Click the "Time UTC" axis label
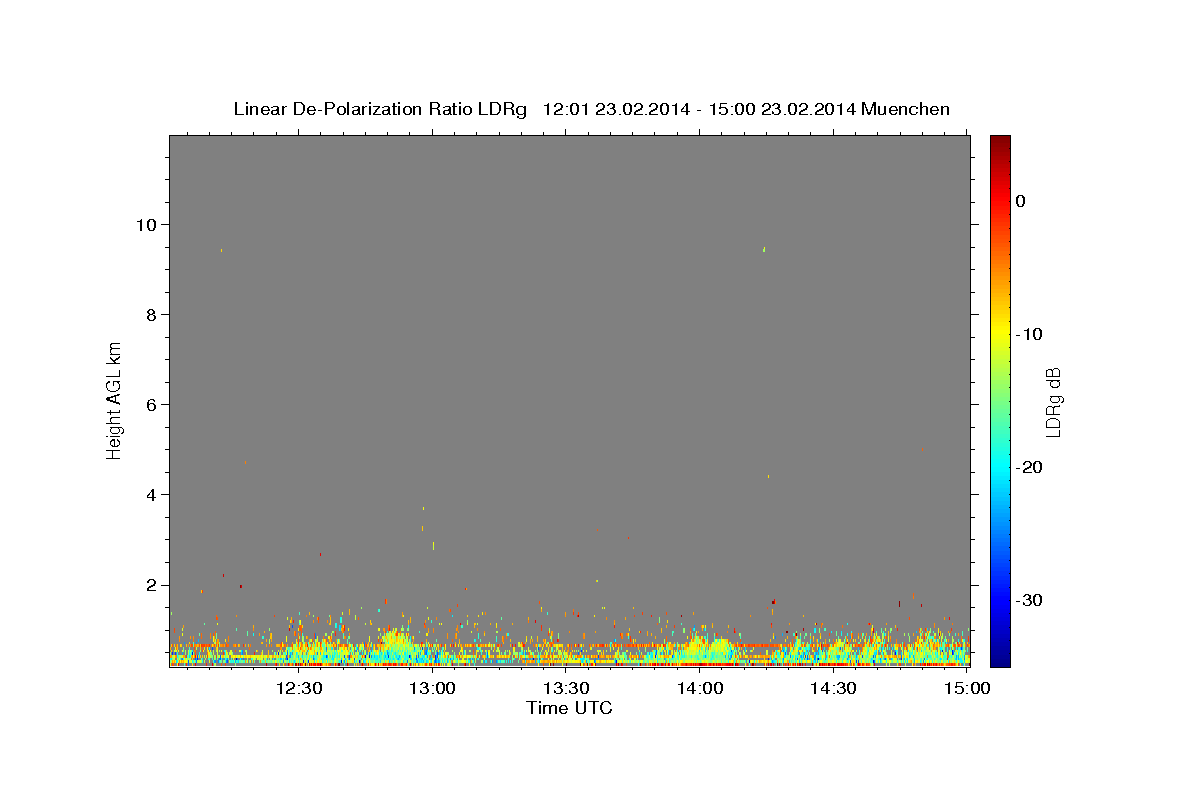Screen dimensions: 1200x800 click(x=569, y=708)
